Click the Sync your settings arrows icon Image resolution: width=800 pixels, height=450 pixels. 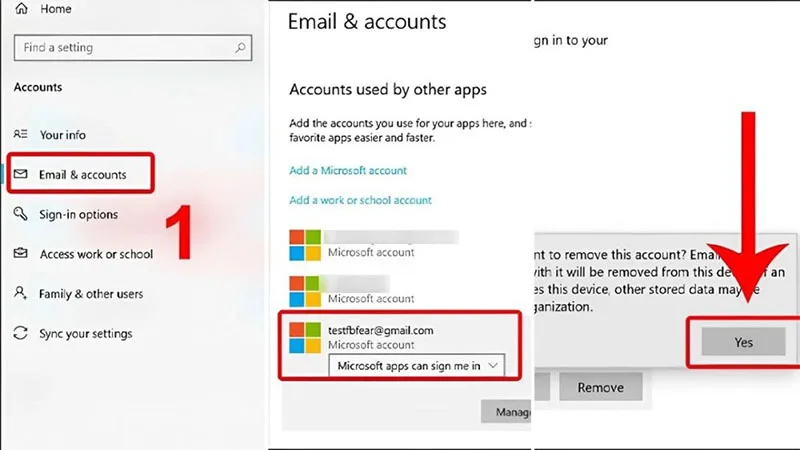pos(20,333)
